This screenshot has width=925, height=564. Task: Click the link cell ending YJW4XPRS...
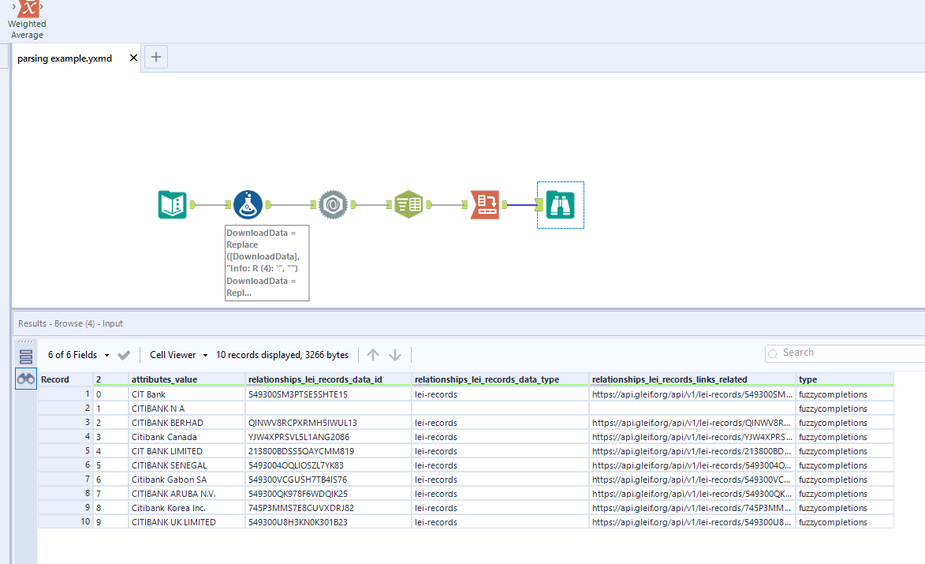(692, 437)
